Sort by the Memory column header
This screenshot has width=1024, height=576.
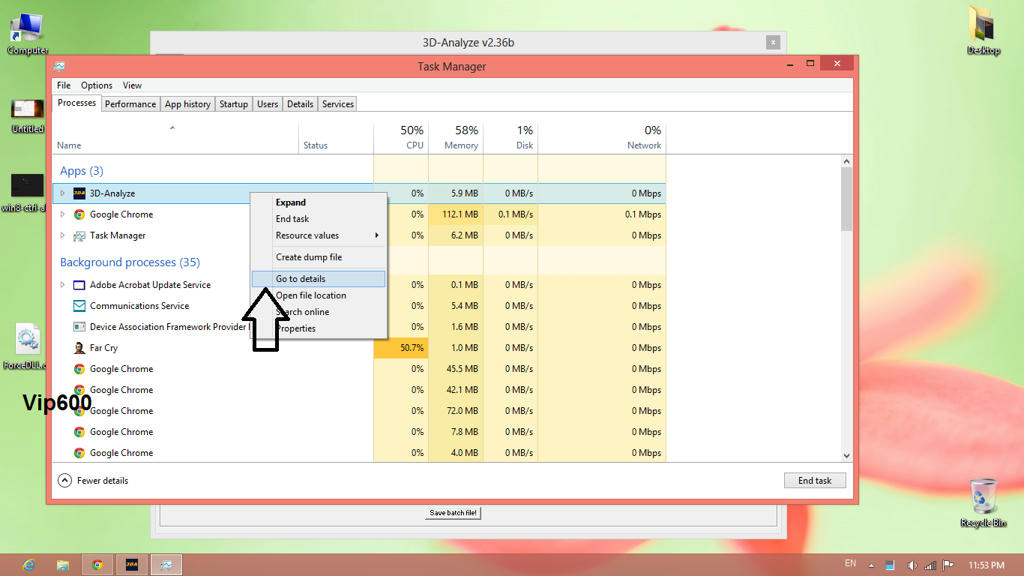pos(456,138)
